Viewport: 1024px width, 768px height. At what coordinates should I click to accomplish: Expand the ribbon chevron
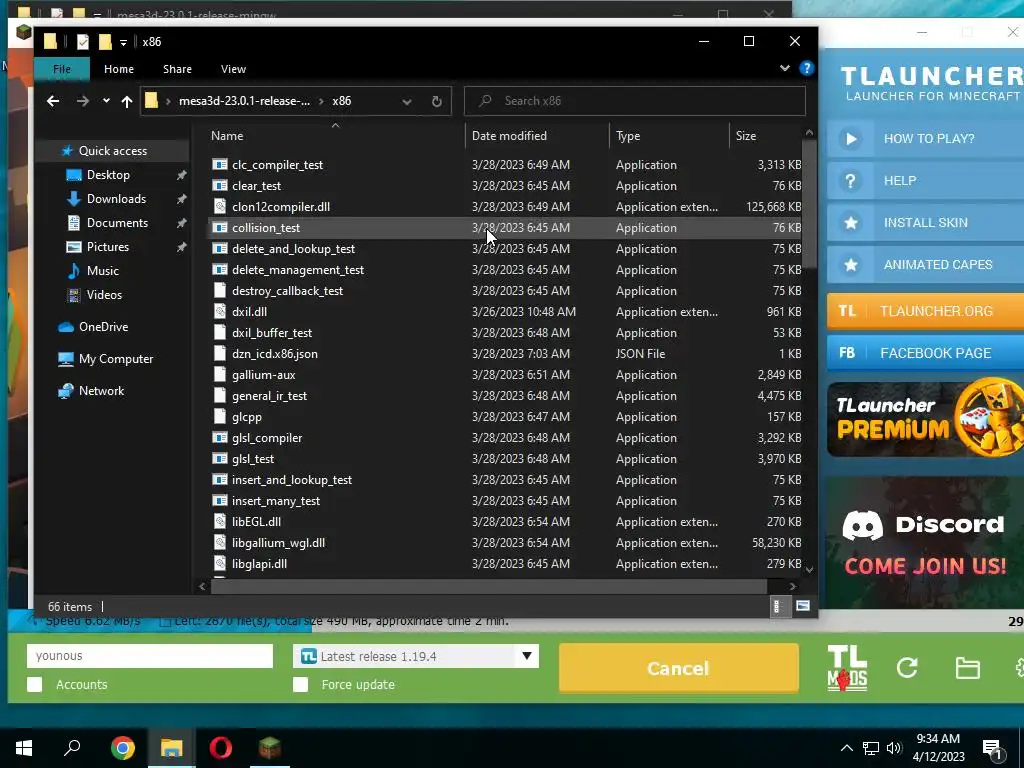pos(784,68)
